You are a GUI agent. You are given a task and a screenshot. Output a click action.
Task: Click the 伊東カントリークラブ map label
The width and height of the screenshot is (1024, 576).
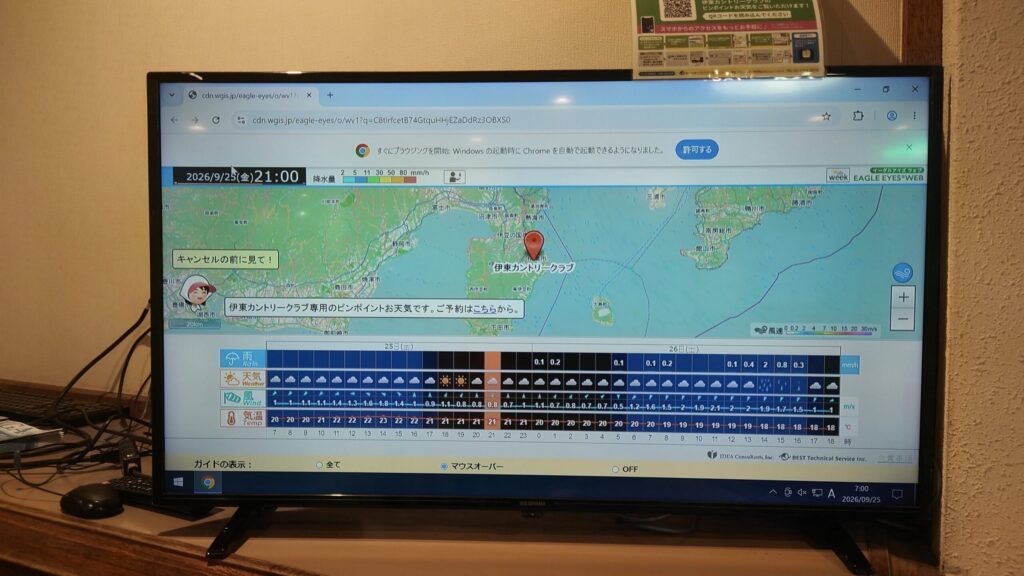(534, 268)
